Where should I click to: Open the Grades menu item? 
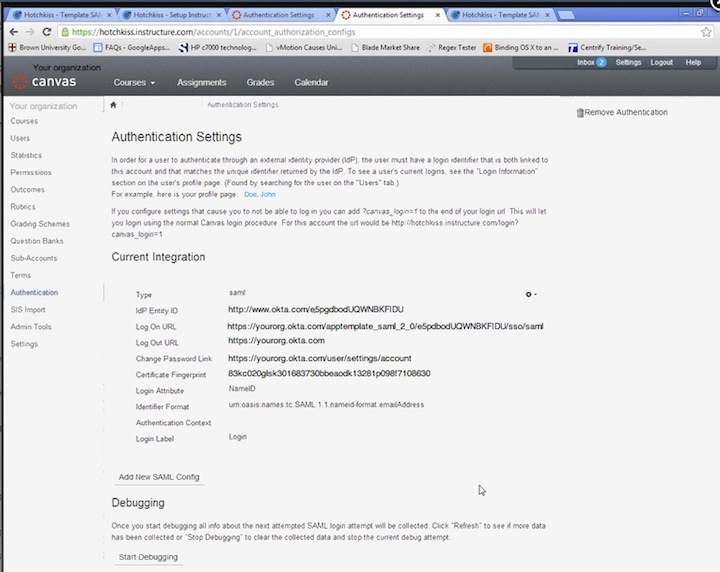tap(260, 83)
